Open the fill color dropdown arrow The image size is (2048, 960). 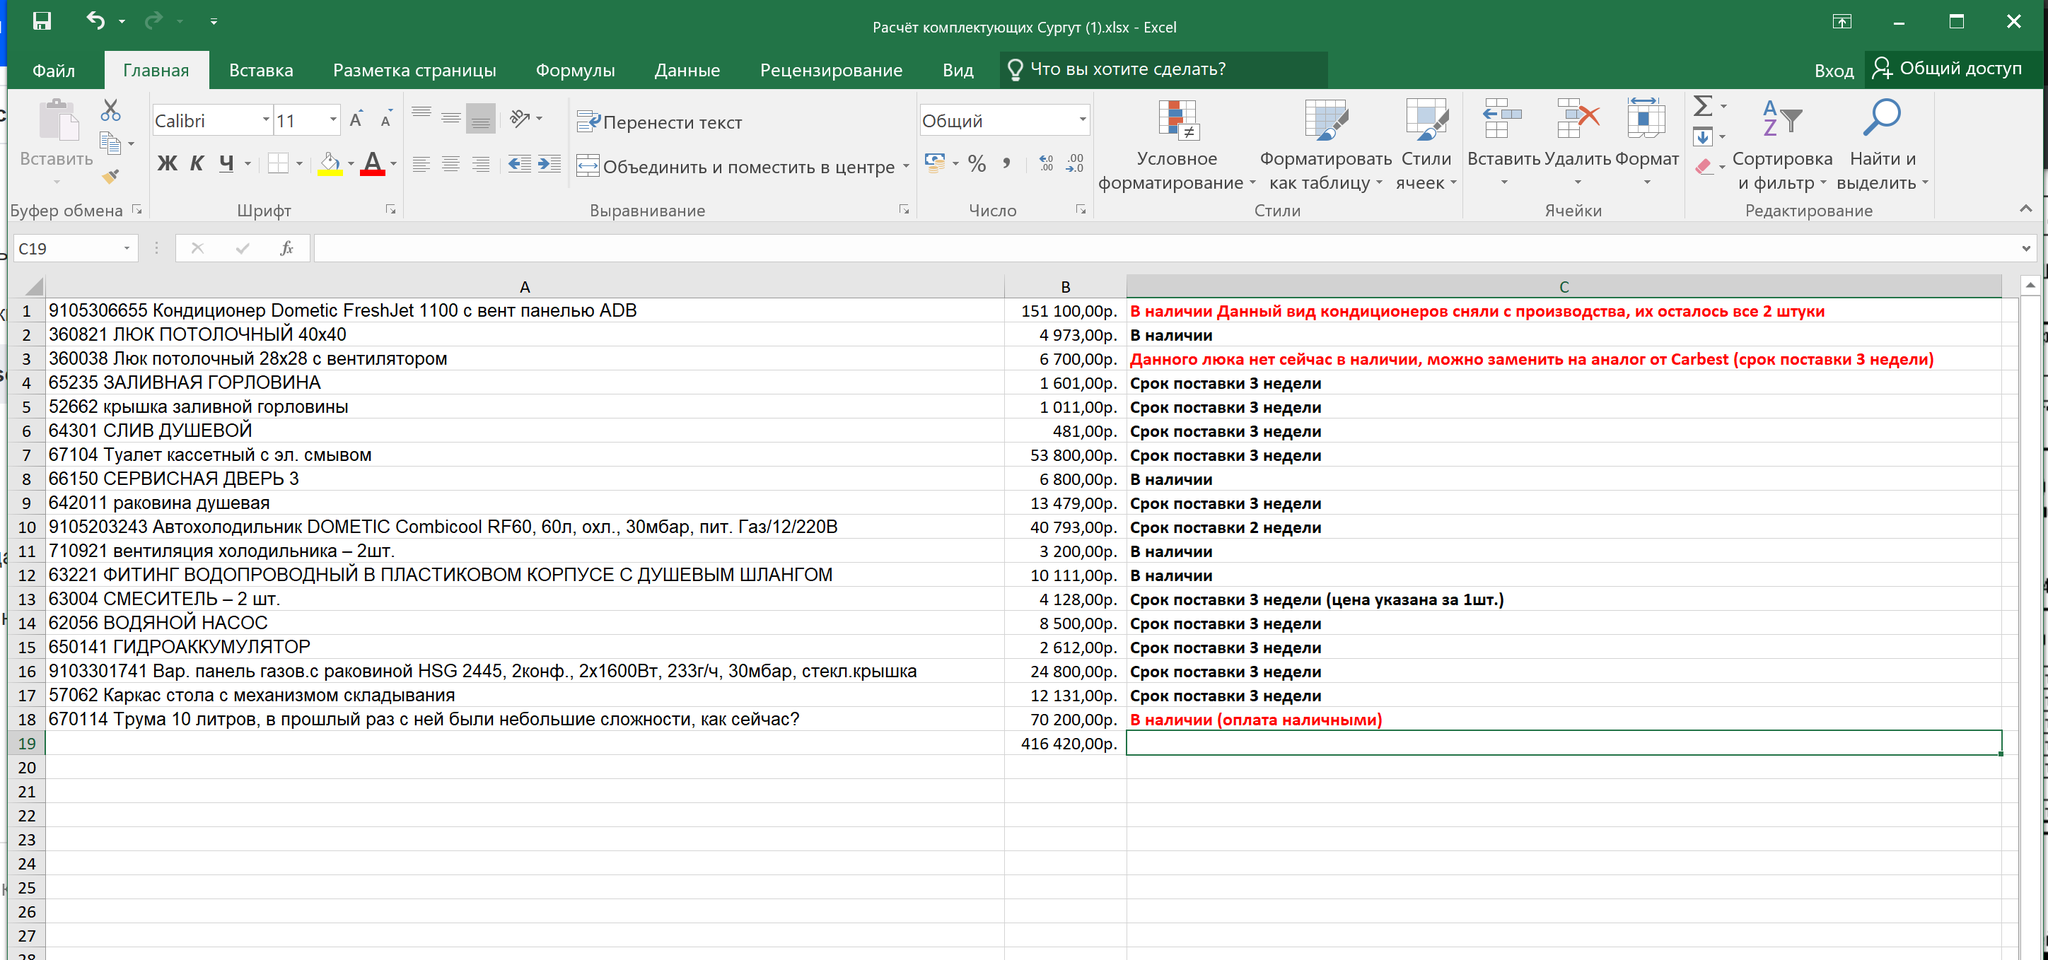point(351,164)
